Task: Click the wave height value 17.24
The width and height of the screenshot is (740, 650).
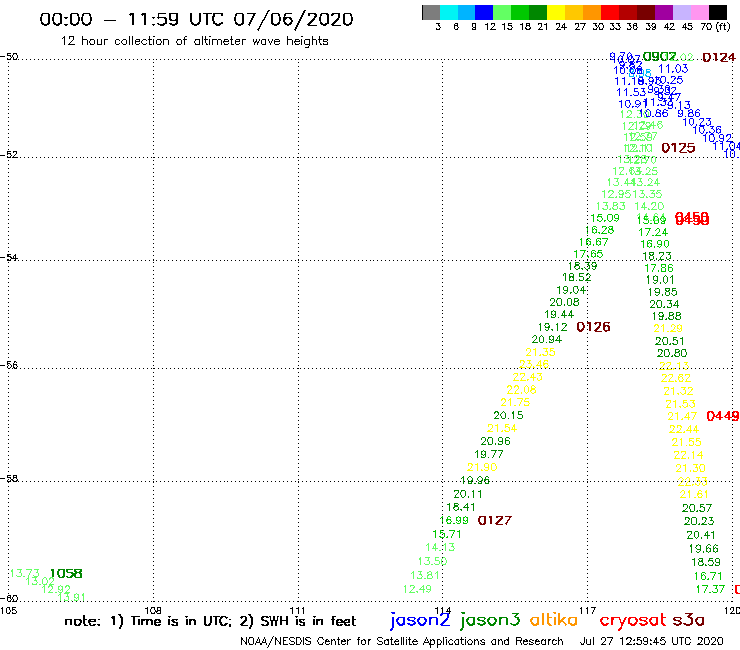Action: (653, 232)
